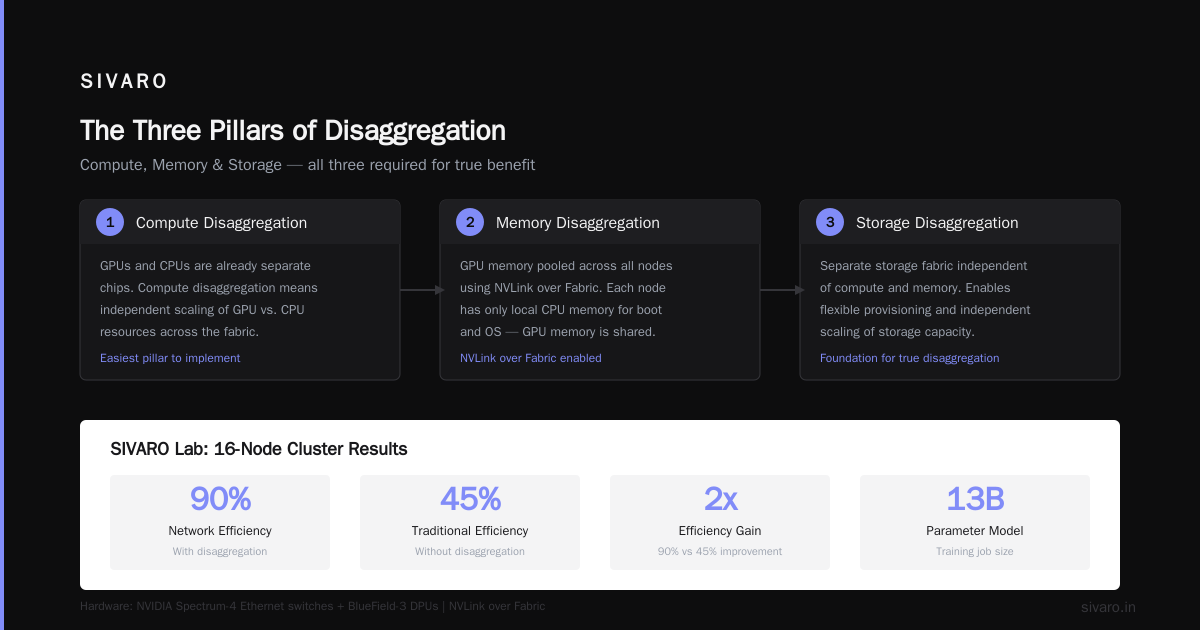Click 'SIVARO Lab: 16-Node Cluster Results' heading
The image size is (1200, 630).
coord(259,449)
